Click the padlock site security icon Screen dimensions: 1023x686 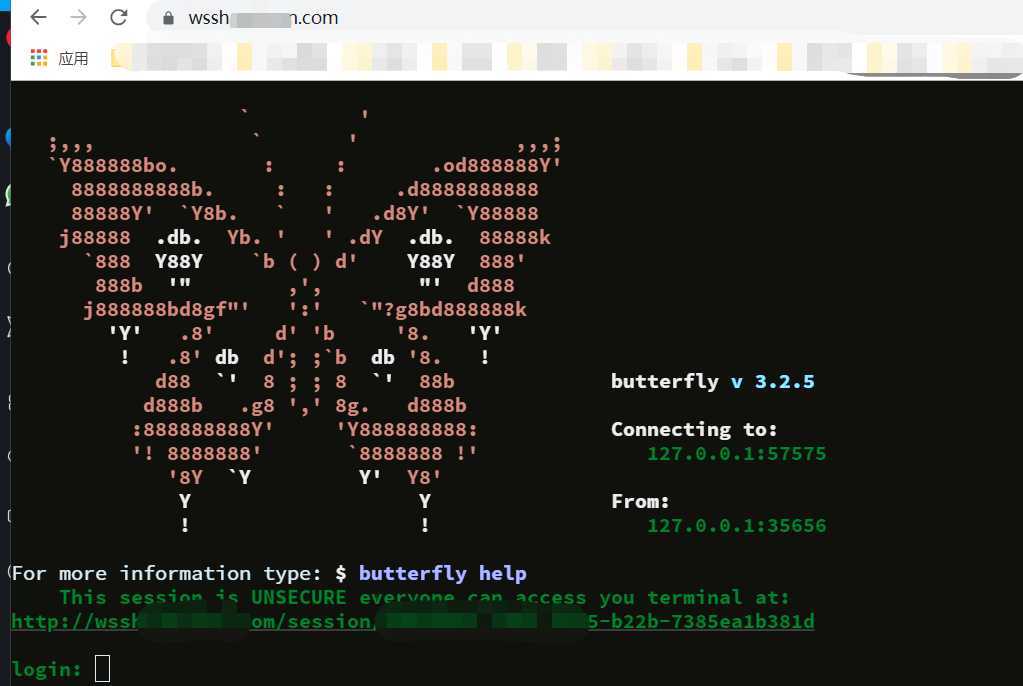pyautogui.click(x=168, y=18)
